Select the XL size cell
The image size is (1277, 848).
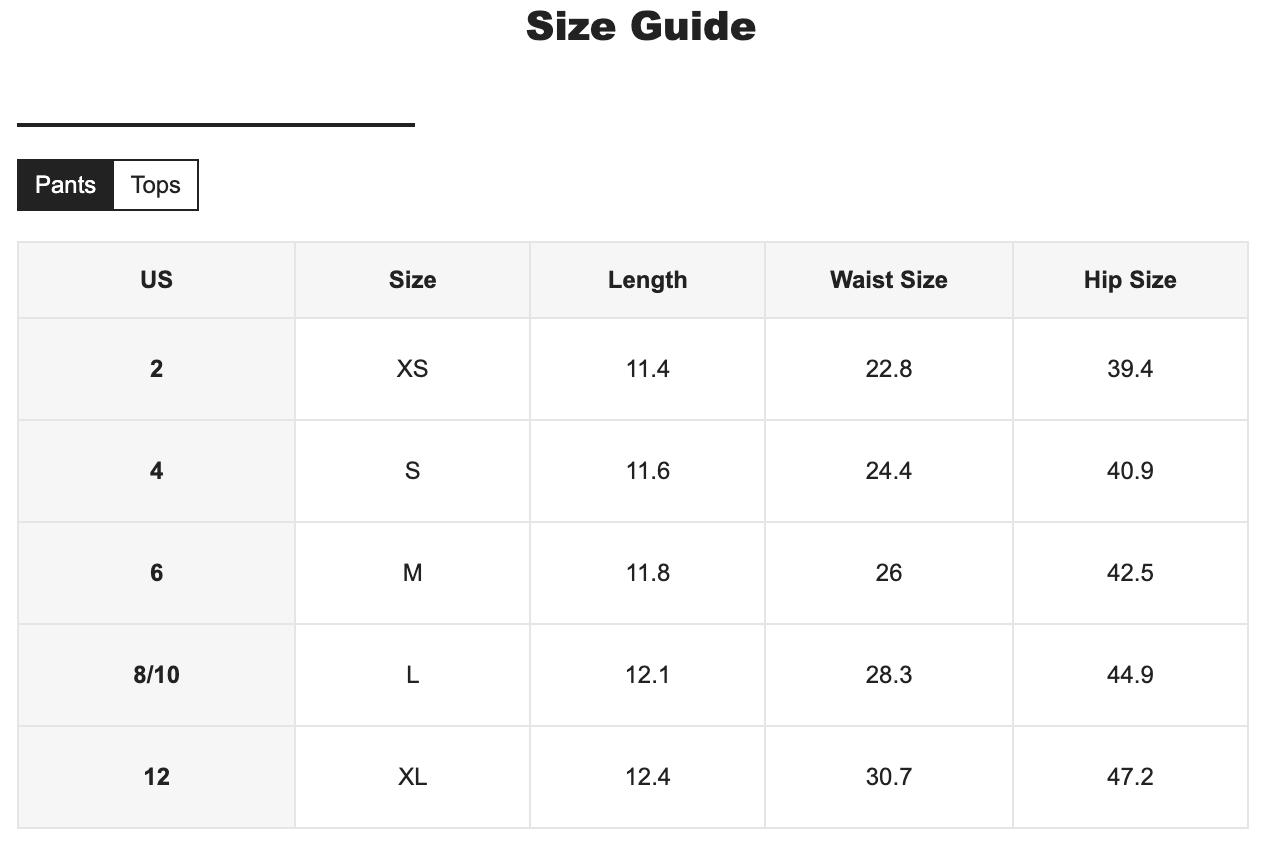pos(412,777)
